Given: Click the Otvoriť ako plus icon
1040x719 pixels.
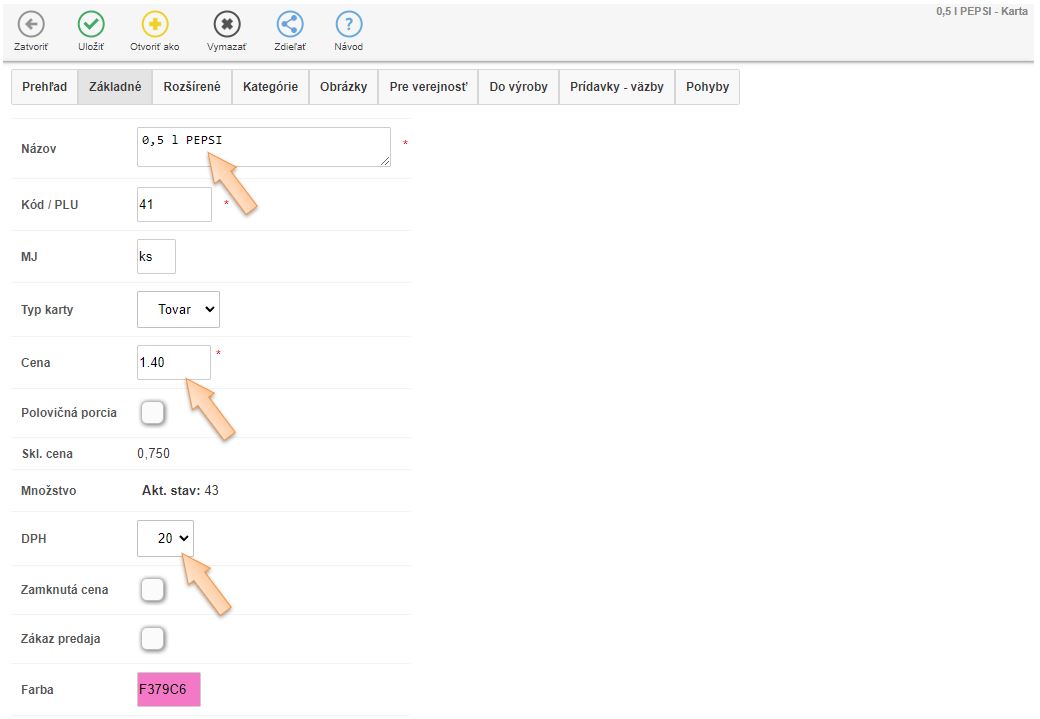Looking at the screenshot, I should click(x=155, y=25).
